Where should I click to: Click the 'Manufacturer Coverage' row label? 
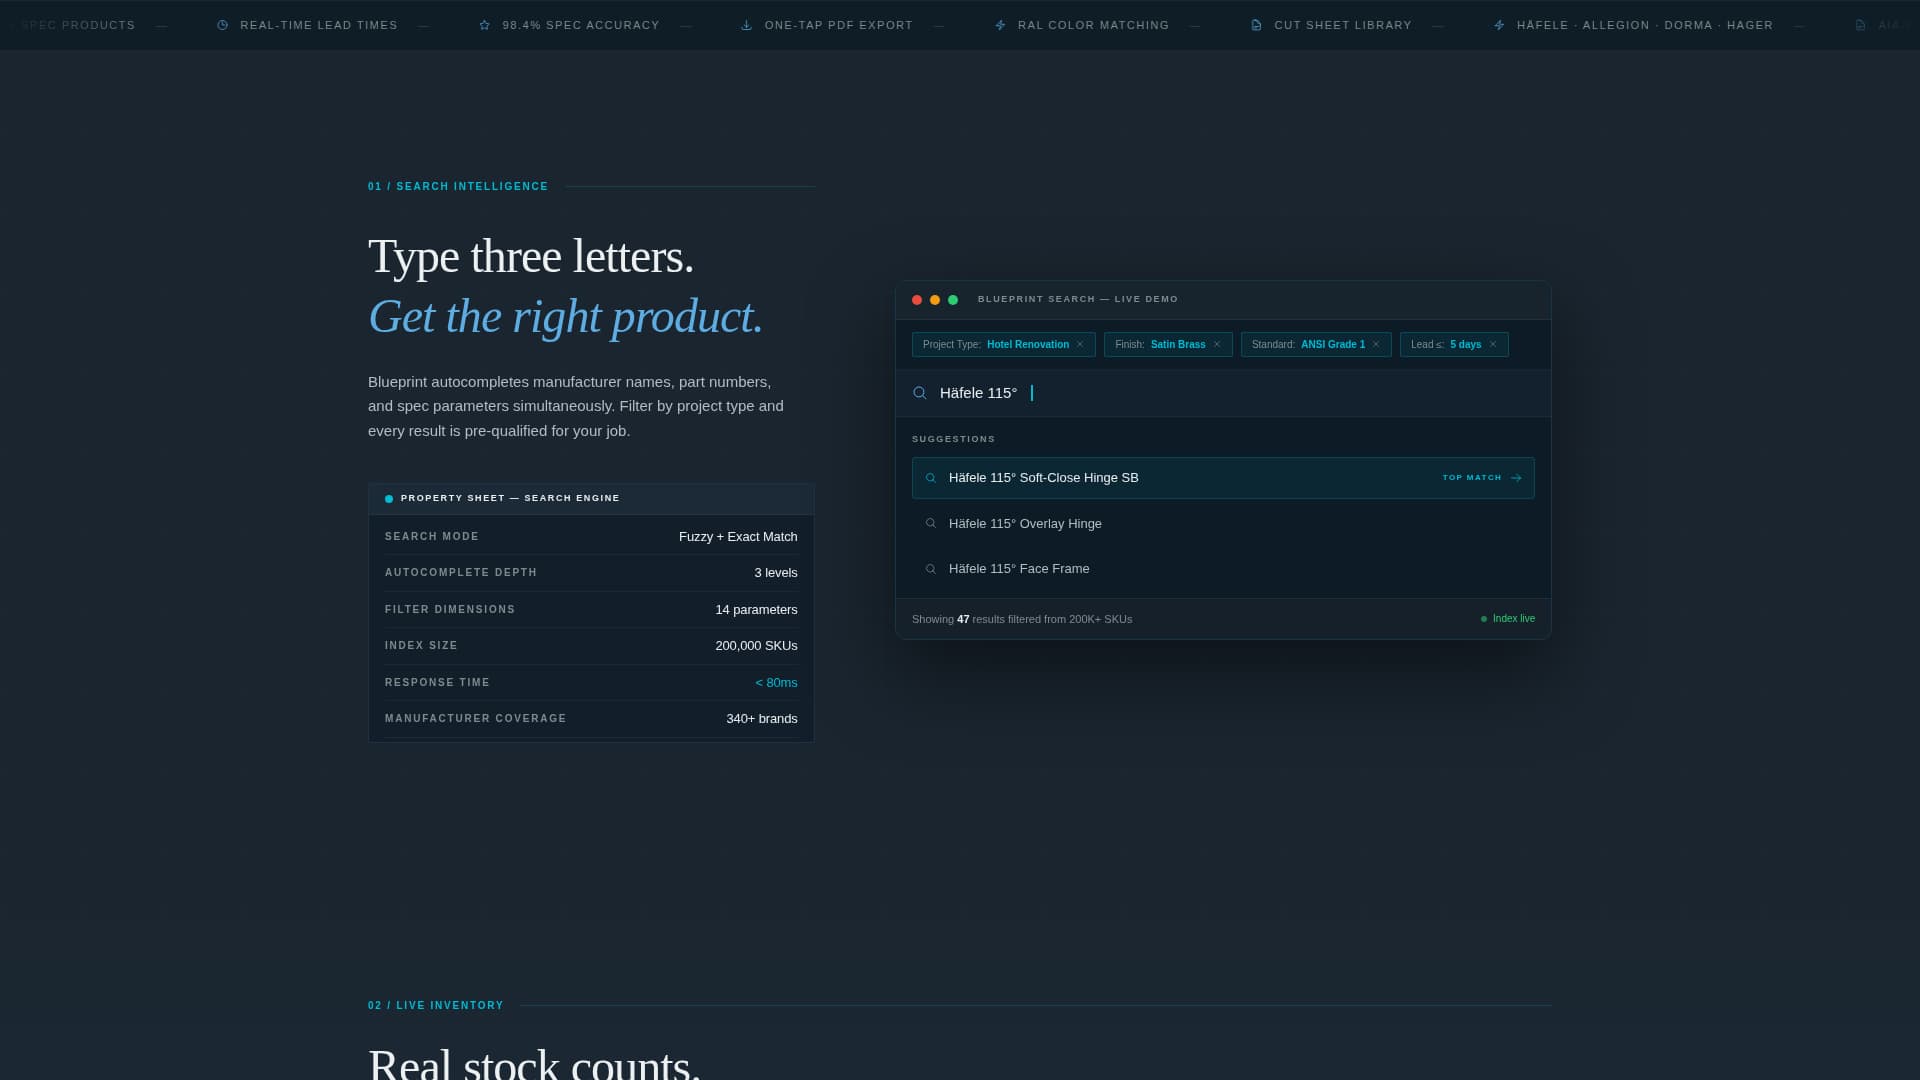pyautogui.click(x=476, y=719)
